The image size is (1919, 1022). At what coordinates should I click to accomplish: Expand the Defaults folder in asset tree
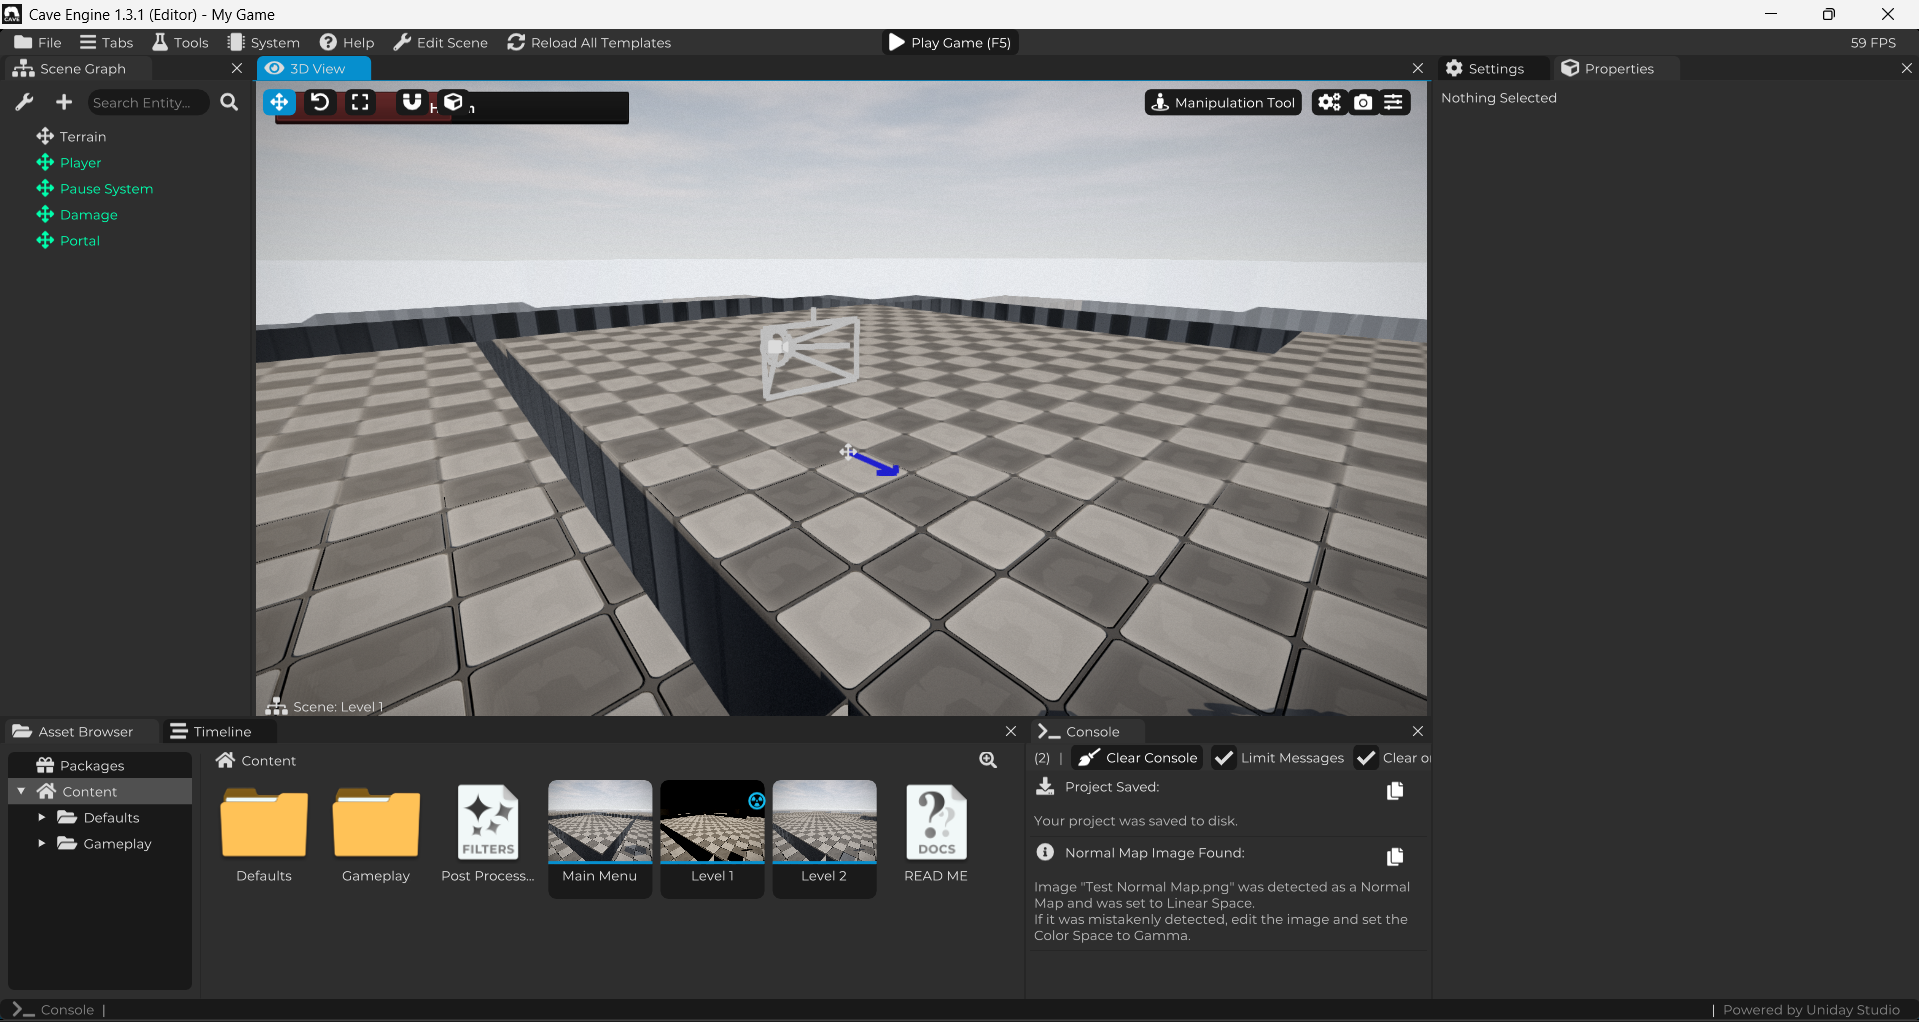click(41, 817)
